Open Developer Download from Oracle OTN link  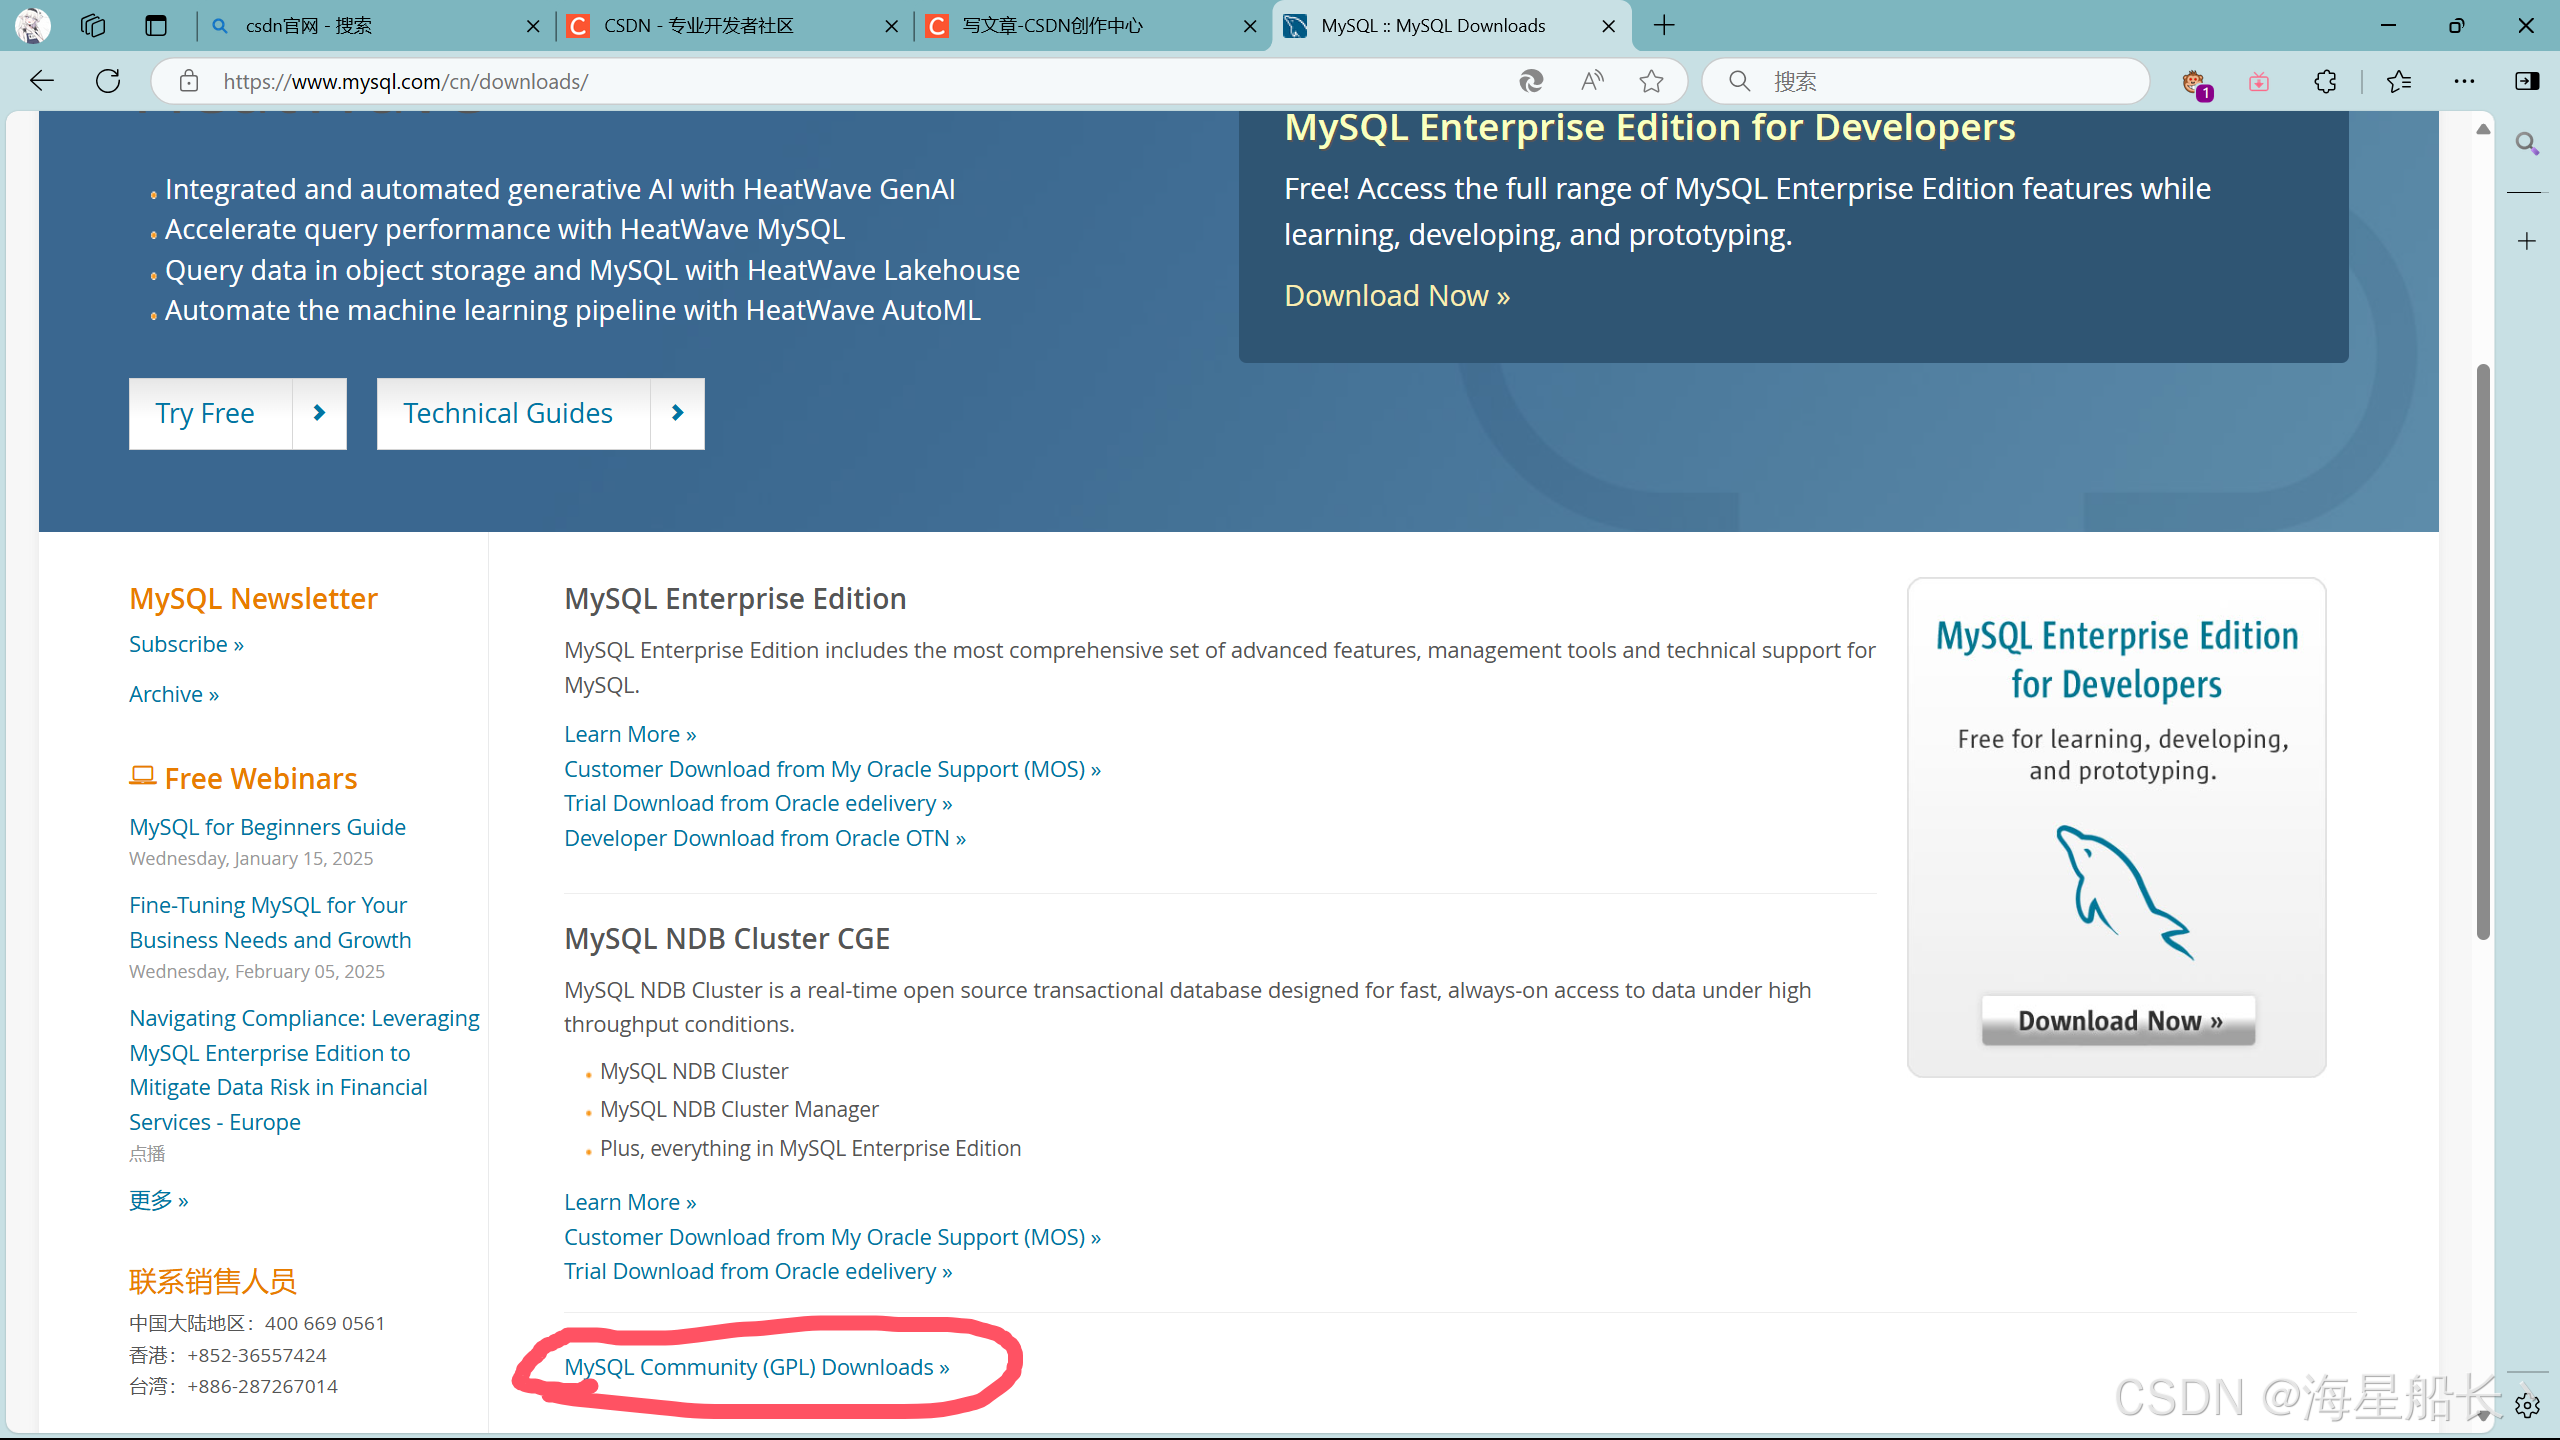click(764, 838)
